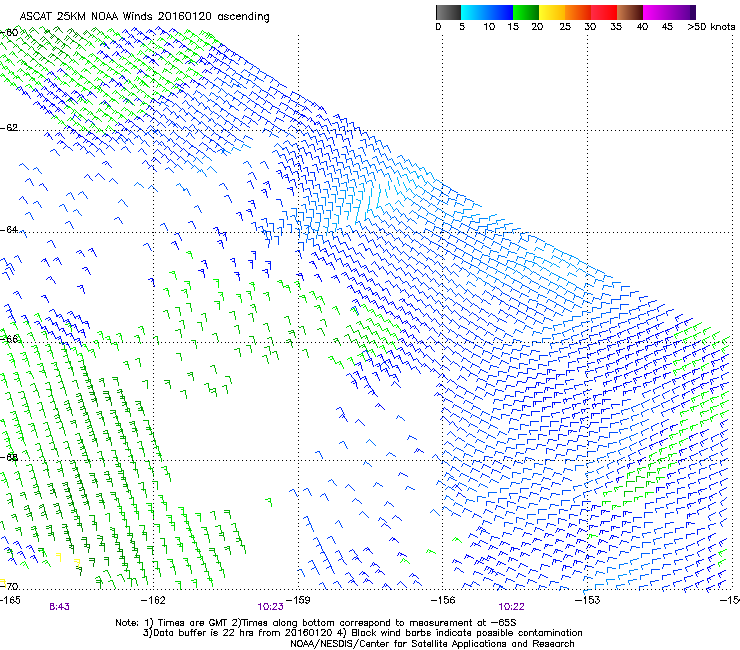Click the "35" label under the color scale
Image resolution: width=740 pixels, height=650 pixels.
(616, 27)
